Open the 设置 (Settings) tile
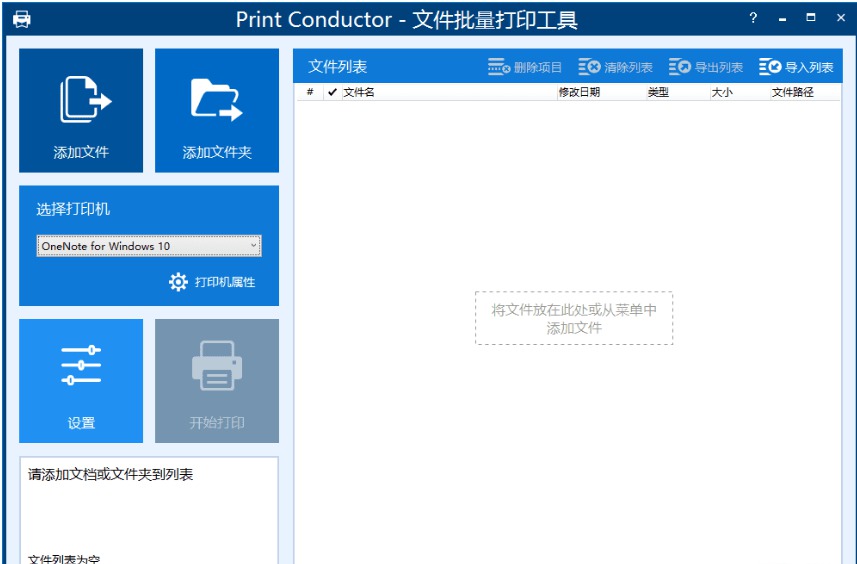Image resolution: width=857 pixels, height=564 pixels. click(81, 381)
